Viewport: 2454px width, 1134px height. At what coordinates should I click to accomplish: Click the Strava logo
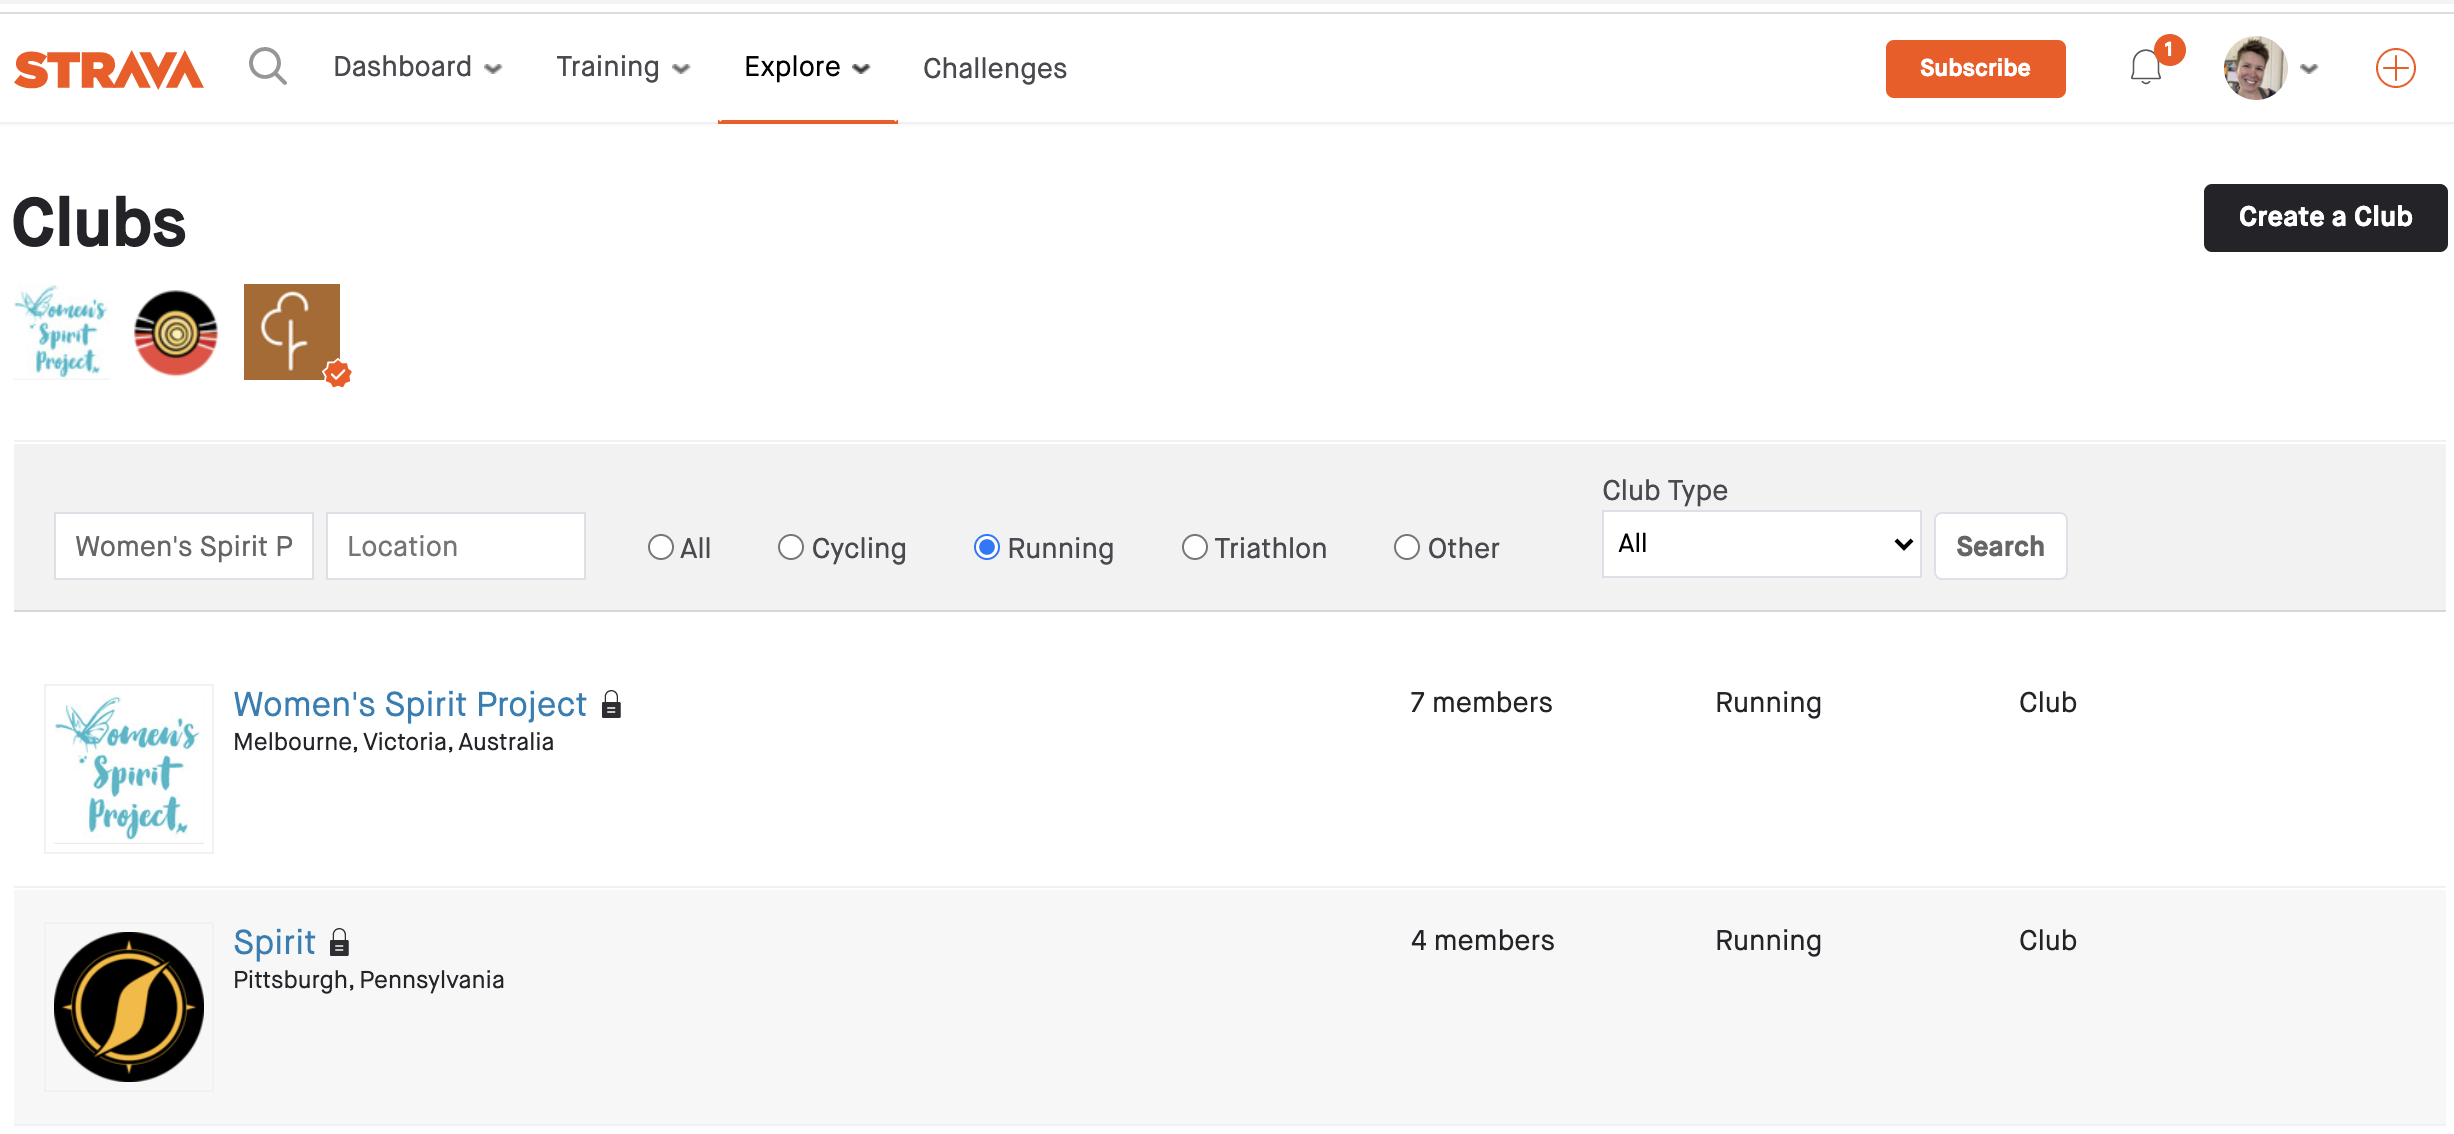pyautogui.click(x=109, y=69)
